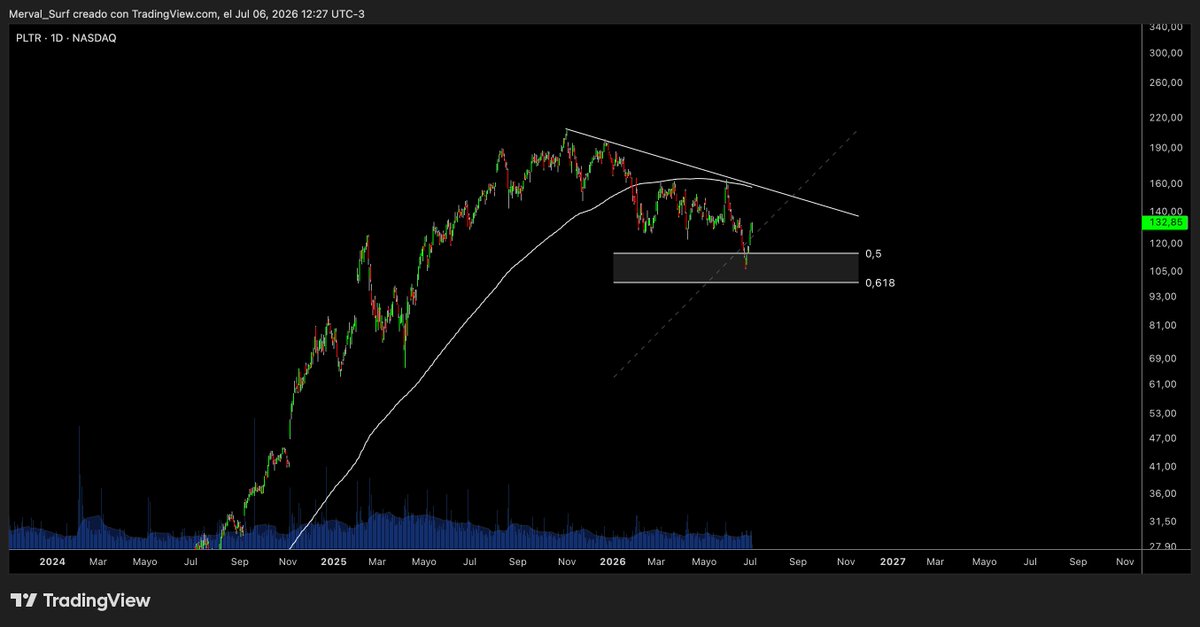Click the 340,00 price axis label
The width and height of the screenshot is (1200, 627).
(x=1165, y=27)
